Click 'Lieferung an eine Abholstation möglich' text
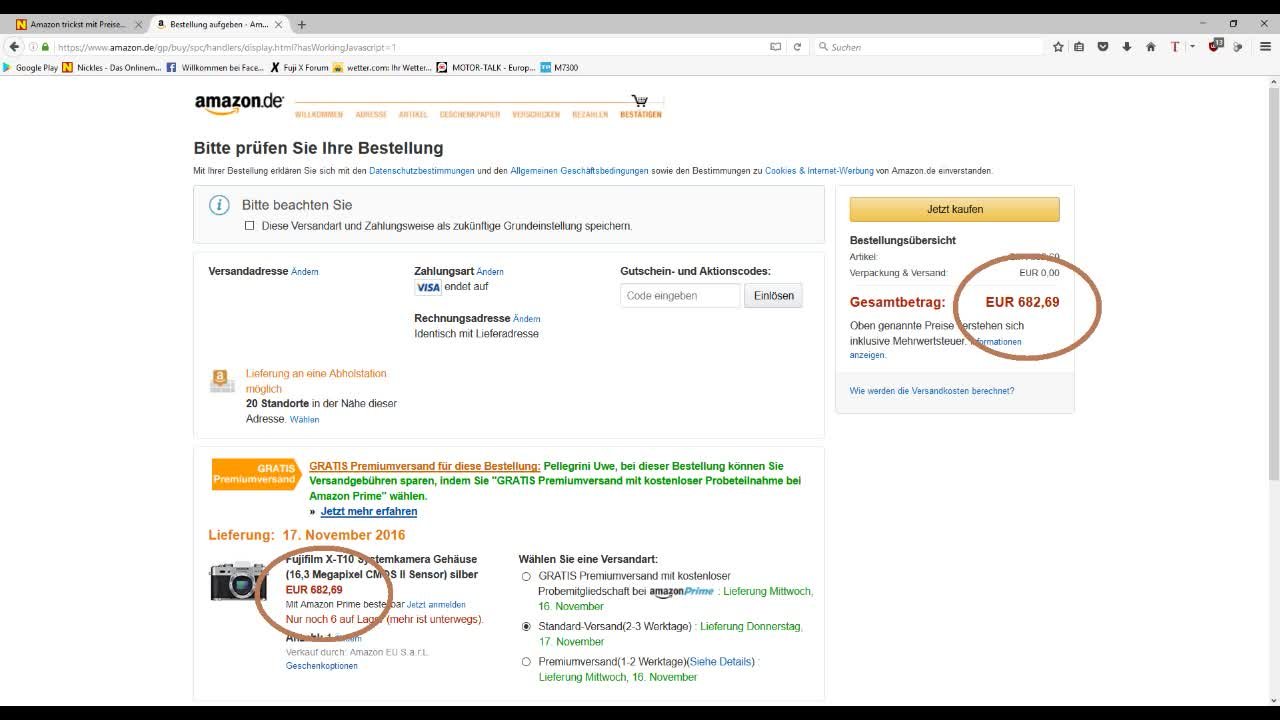 click(x=316, y=381)
